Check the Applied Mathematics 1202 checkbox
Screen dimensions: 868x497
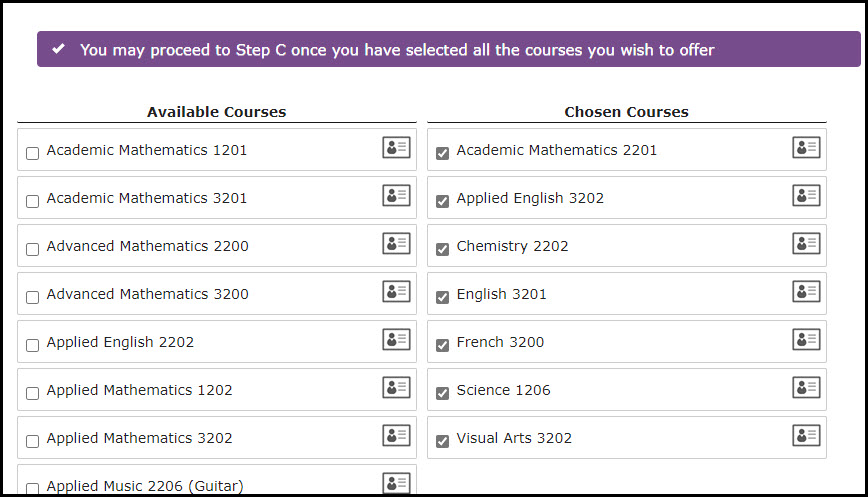point(33,393)
